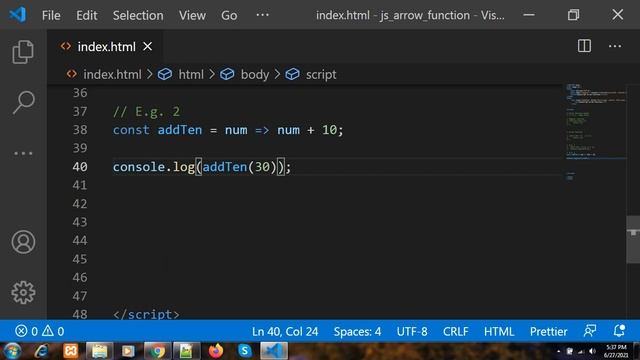The image size is (640, 360).
Task: Open Skype from the taskbar
Action: coord(244,351)
